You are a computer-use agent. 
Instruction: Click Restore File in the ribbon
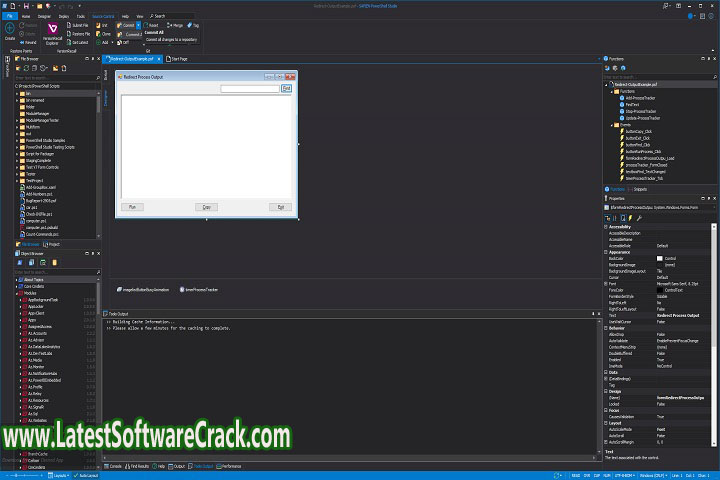pos(79,34)
